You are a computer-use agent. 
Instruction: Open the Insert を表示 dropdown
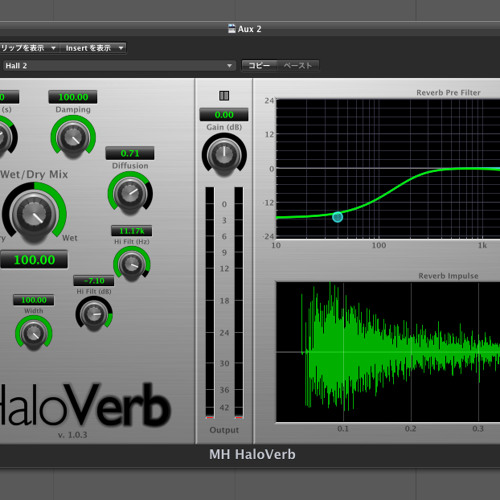pyautogui.click(x=93, y=48)
